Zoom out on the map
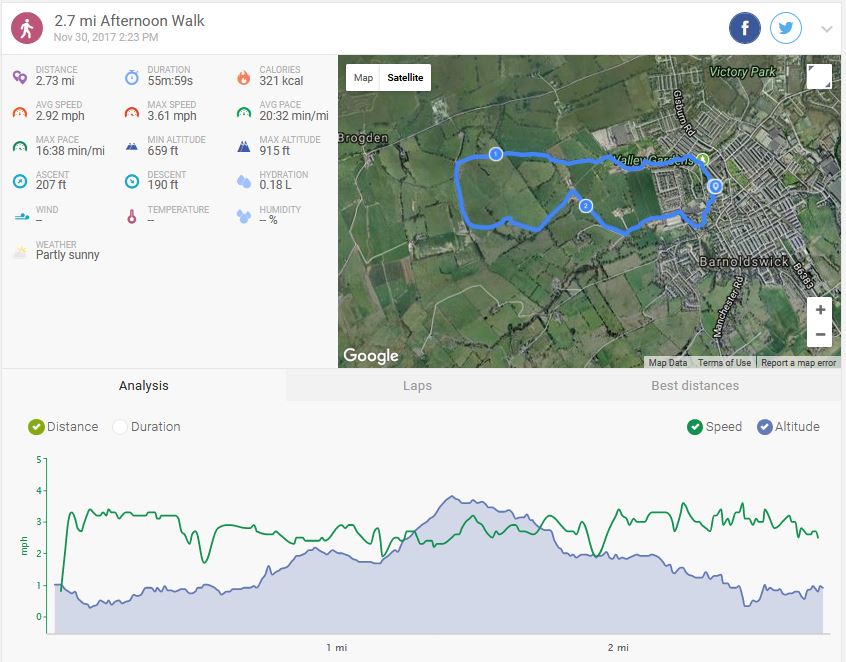The width and height of the screenshot is (846, 662). (x=820, y=335)
